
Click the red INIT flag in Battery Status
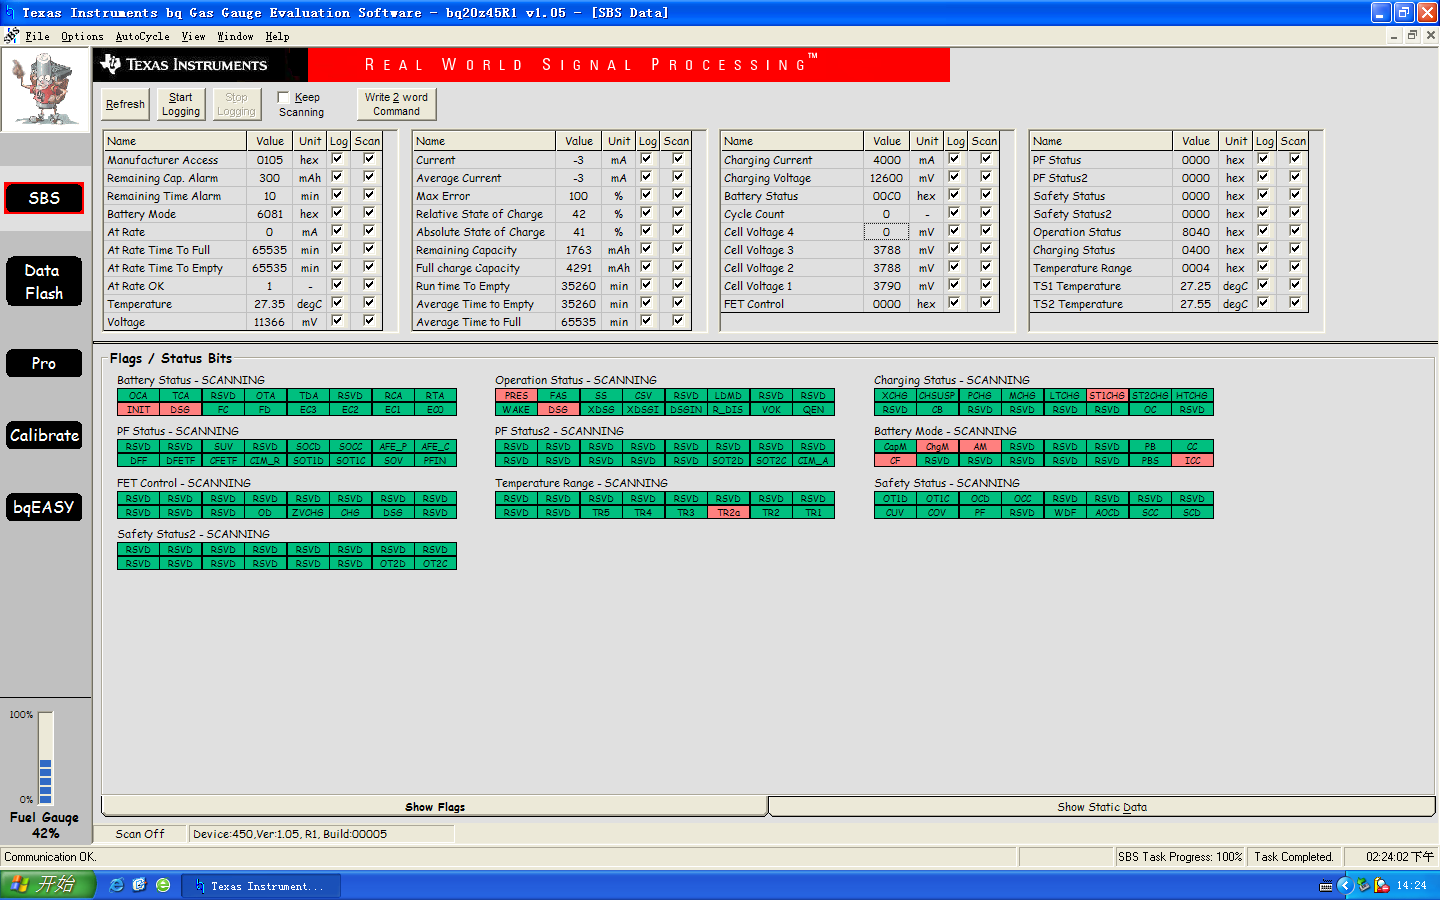(x=138, y=410)
